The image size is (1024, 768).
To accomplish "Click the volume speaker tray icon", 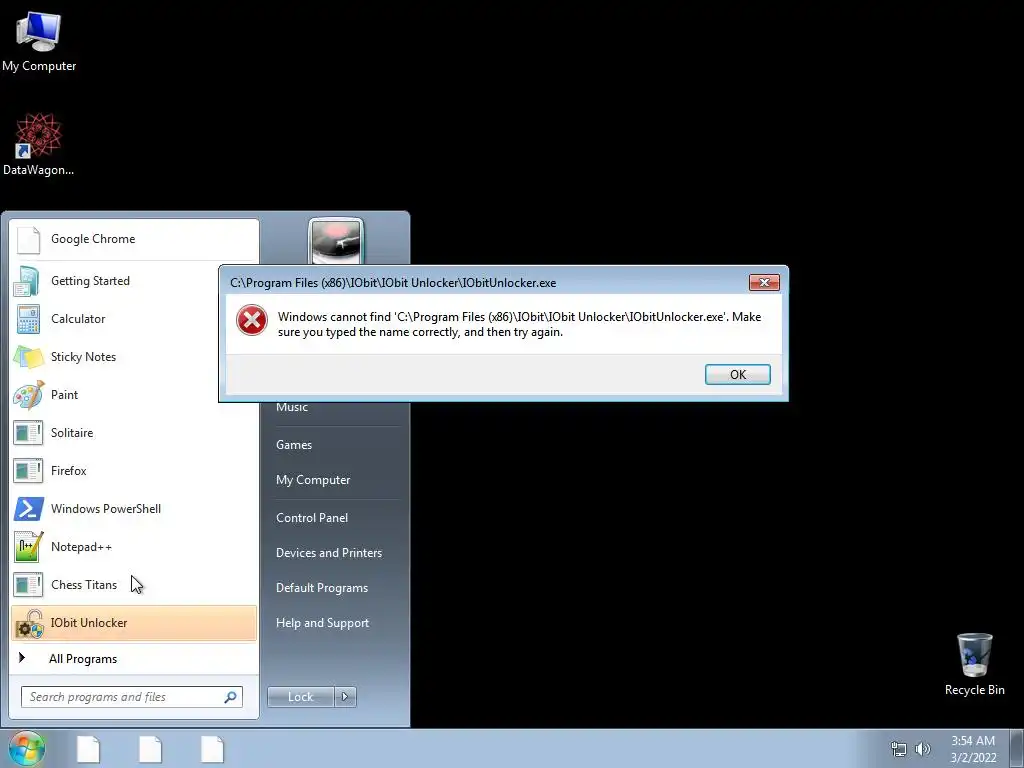I will point(922,749).
